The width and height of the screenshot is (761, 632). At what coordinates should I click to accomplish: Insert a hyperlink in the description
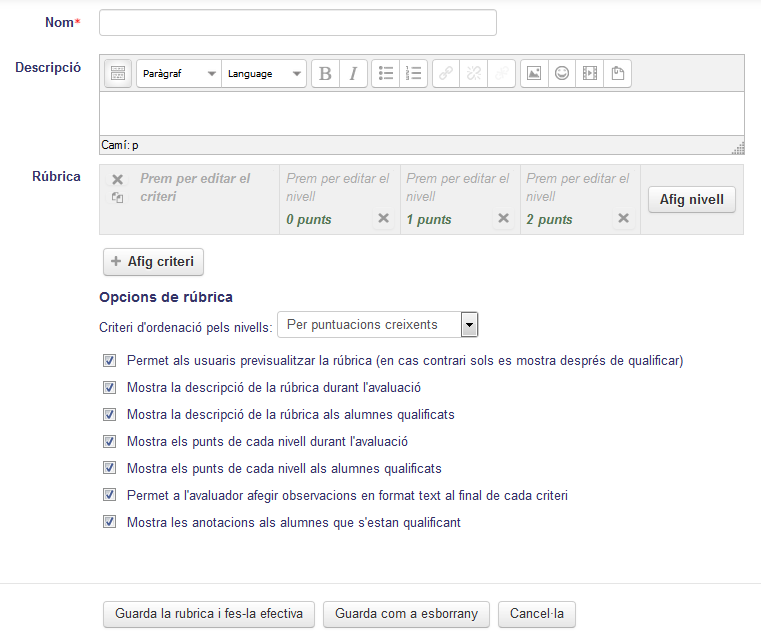coord(446,74)
